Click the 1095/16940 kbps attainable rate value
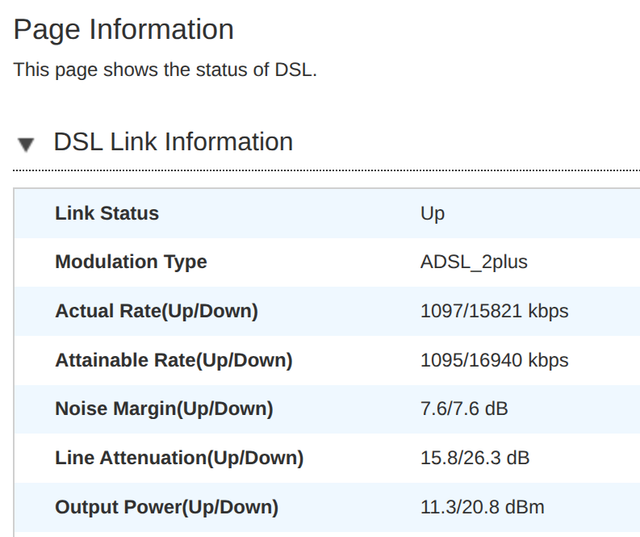The image size is (640, 537). coord(494,360)
